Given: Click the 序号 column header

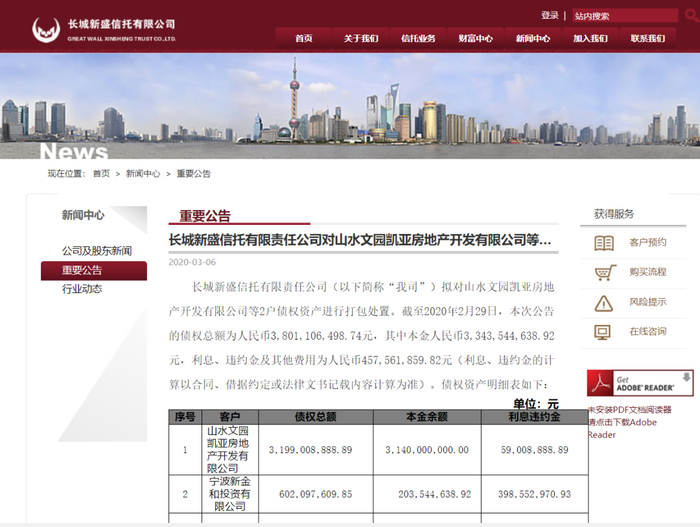Looking at the screenshot, I should [185, 417].
